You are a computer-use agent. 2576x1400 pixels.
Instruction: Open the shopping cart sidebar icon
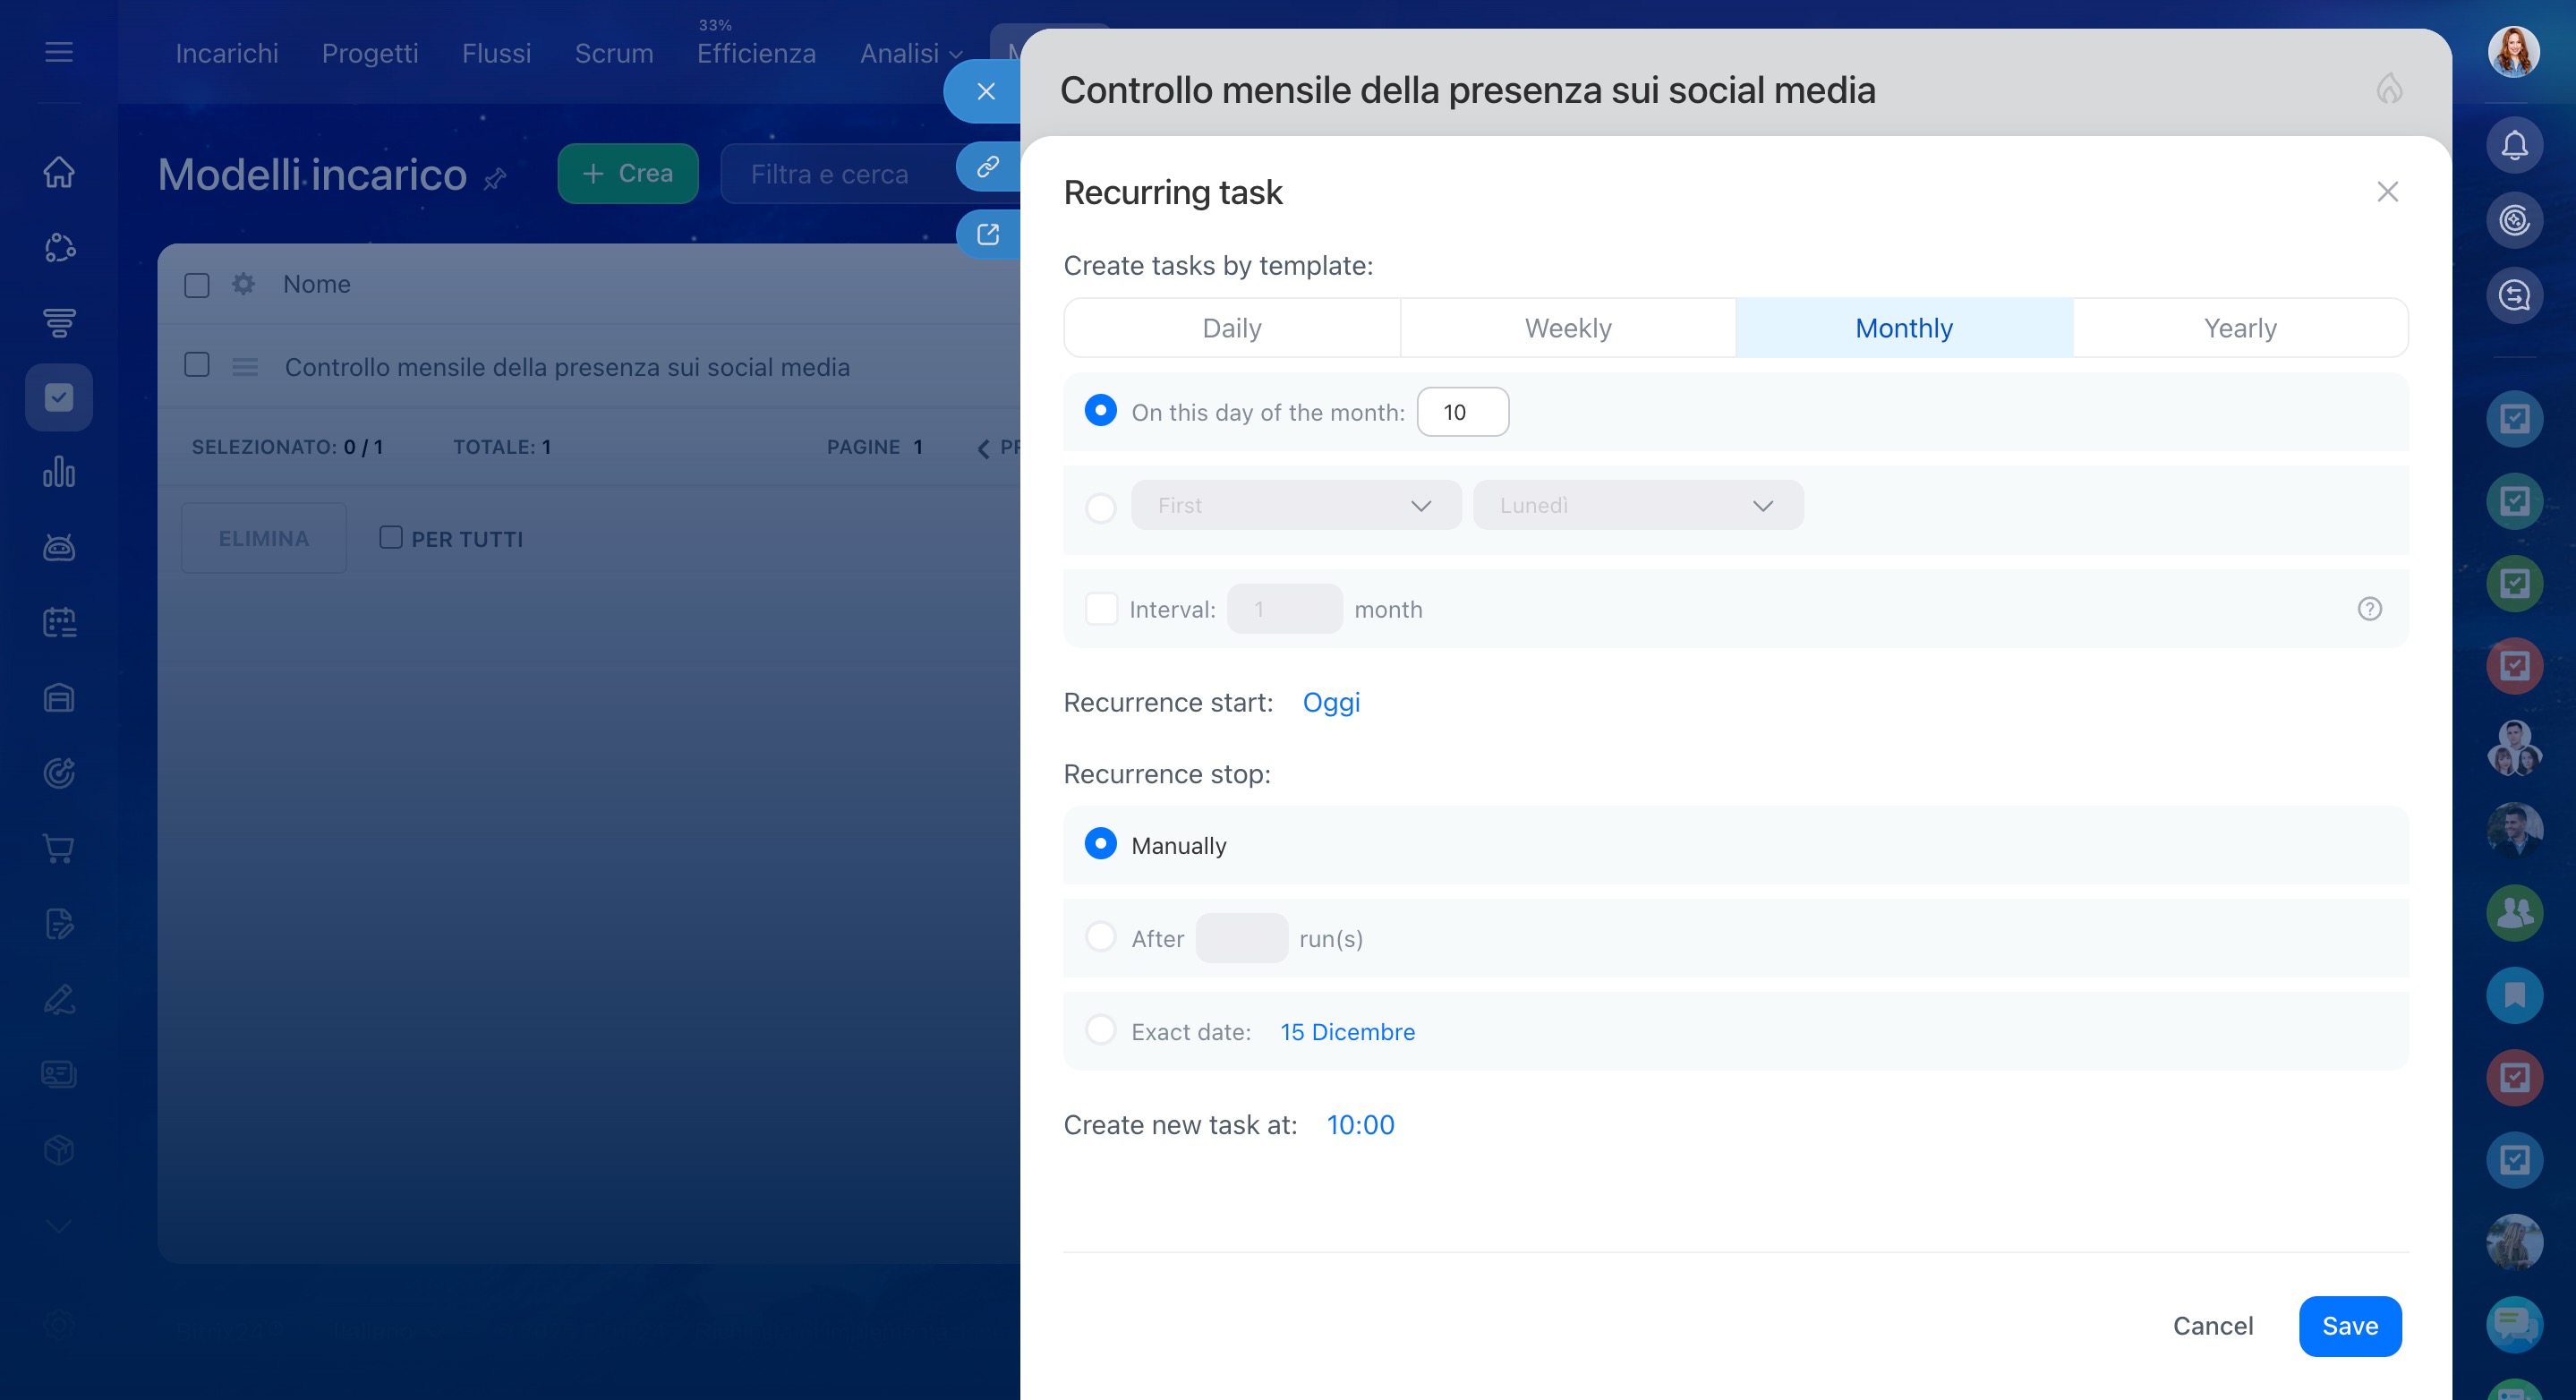59,848
